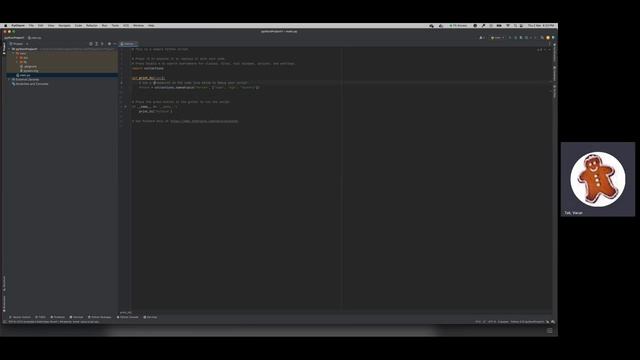640x360 pixels.
Task: Select the .gitignore file in venv
Action: tap(30, 67)
